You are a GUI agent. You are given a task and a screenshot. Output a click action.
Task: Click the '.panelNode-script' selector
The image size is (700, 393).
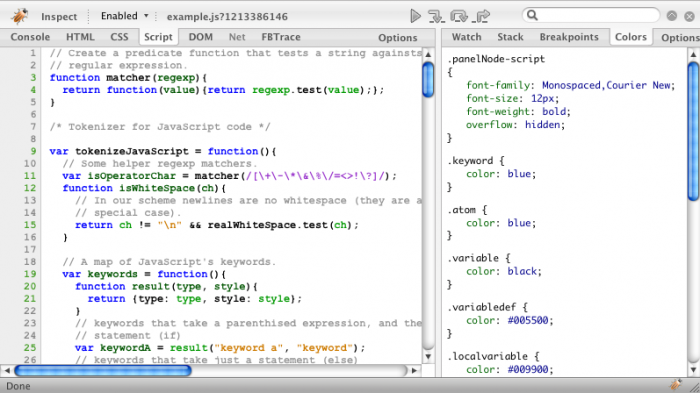496,59
